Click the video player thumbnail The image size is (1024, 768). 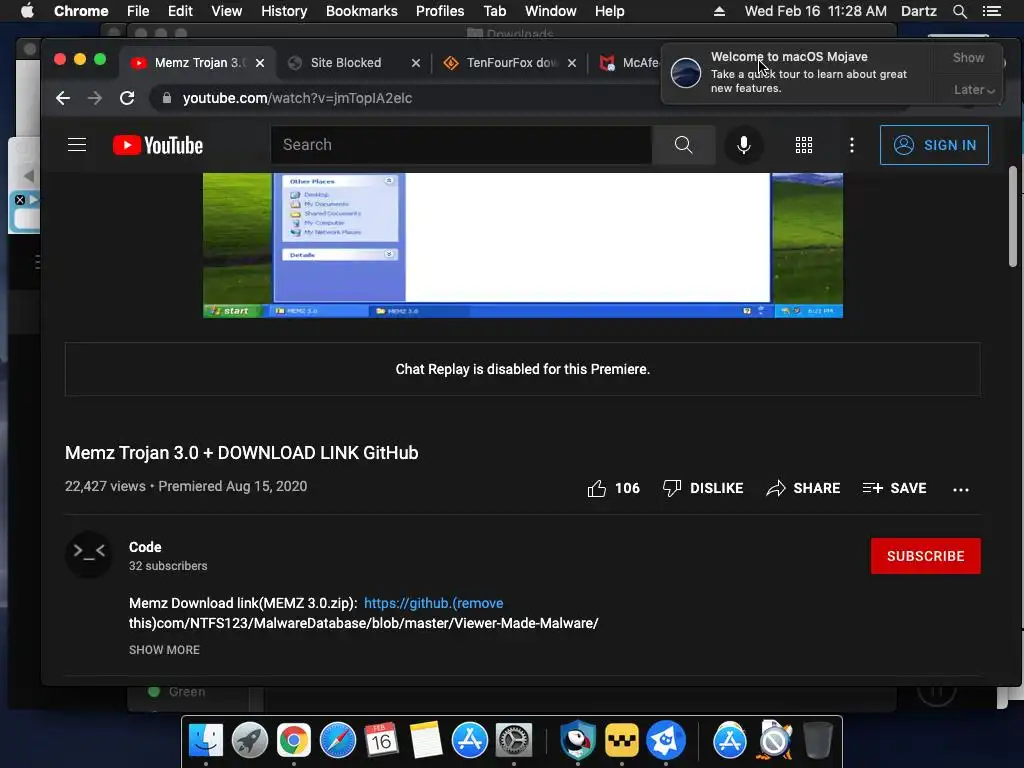pyautogui.click(x=522, y=245)
